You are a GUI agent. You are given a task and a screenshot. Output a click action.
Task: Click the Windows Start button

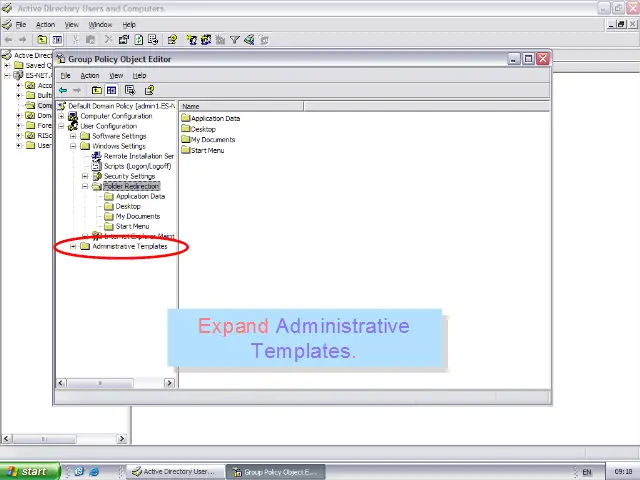pos(29,471)
